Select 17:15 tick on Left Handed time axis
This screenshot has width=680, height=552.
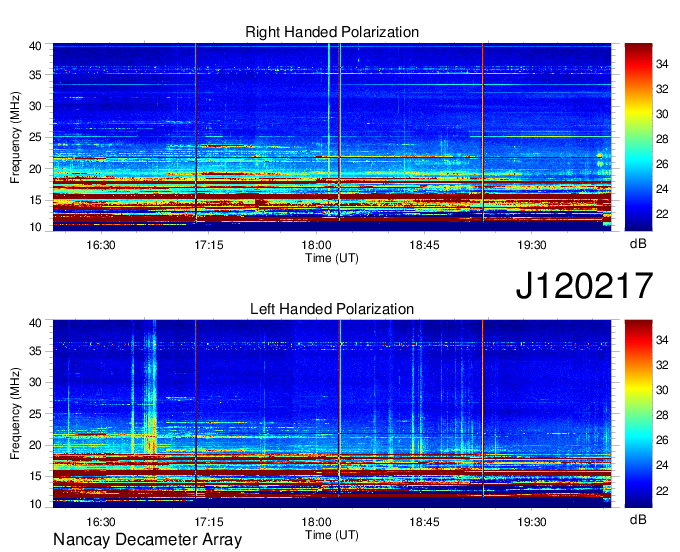(x=209, y=522)
